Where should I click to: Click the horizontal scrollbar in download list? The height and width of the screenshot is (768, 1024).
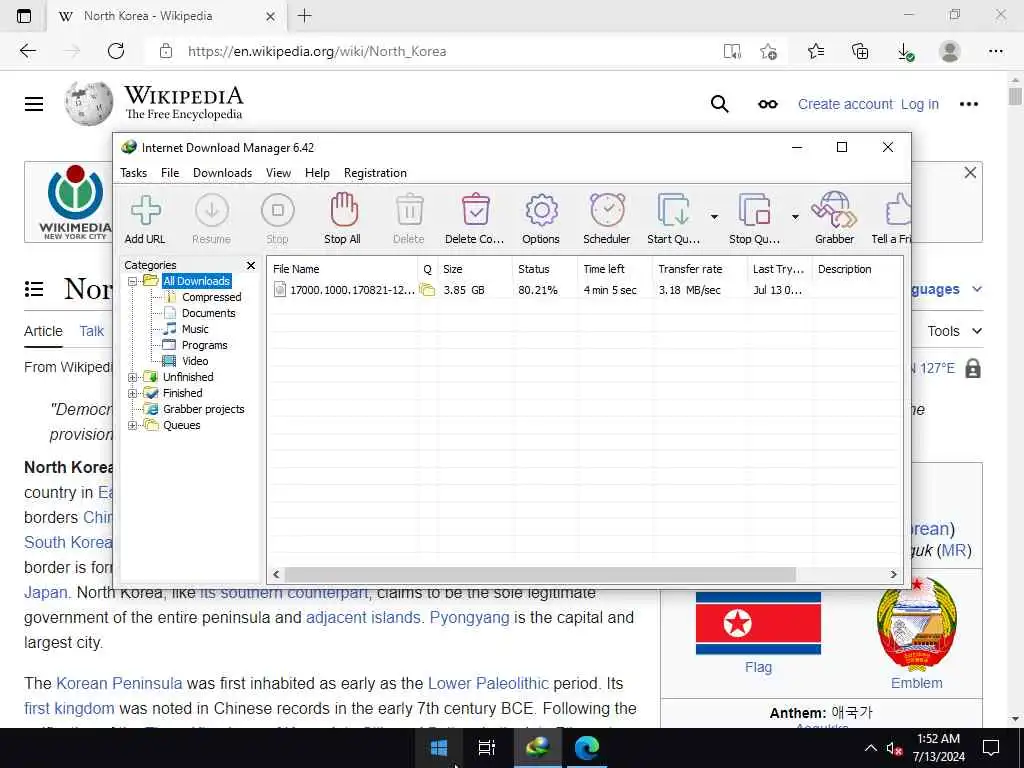(x=540, y=575)
